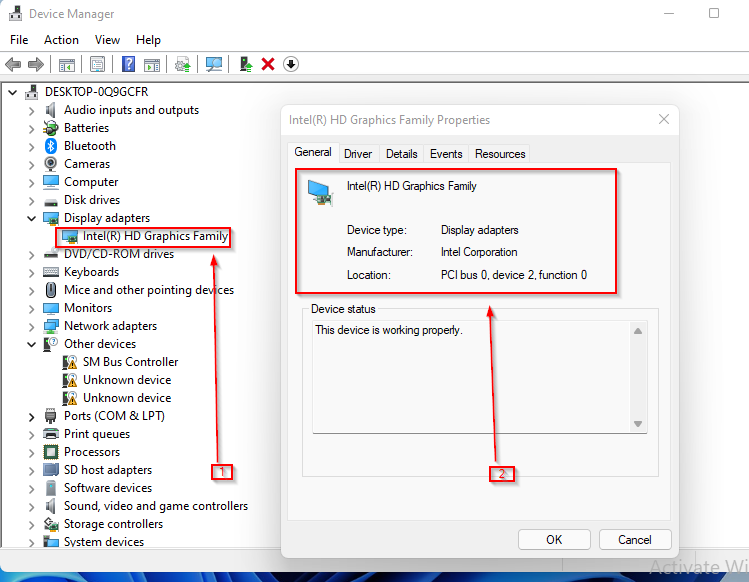
Task: Select the second Unknown device entry
Action: tap(127, 398)
